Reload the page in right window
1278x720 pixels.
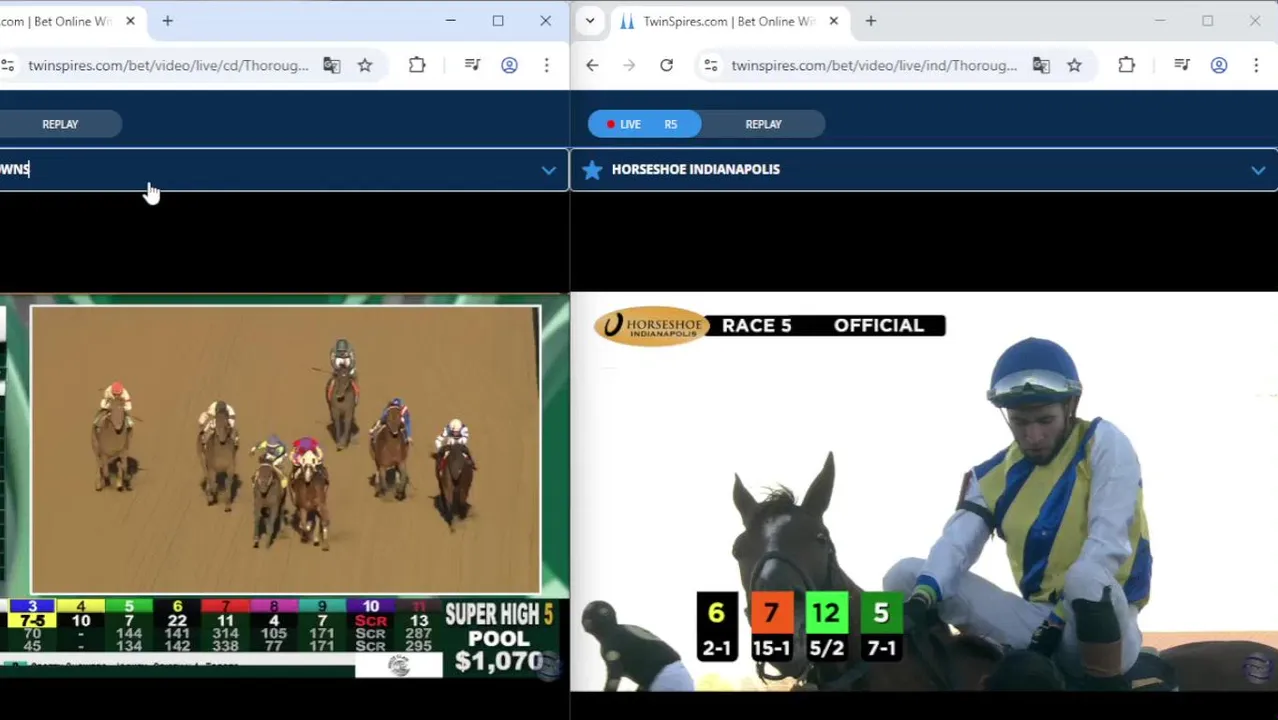tap(666, 65)
